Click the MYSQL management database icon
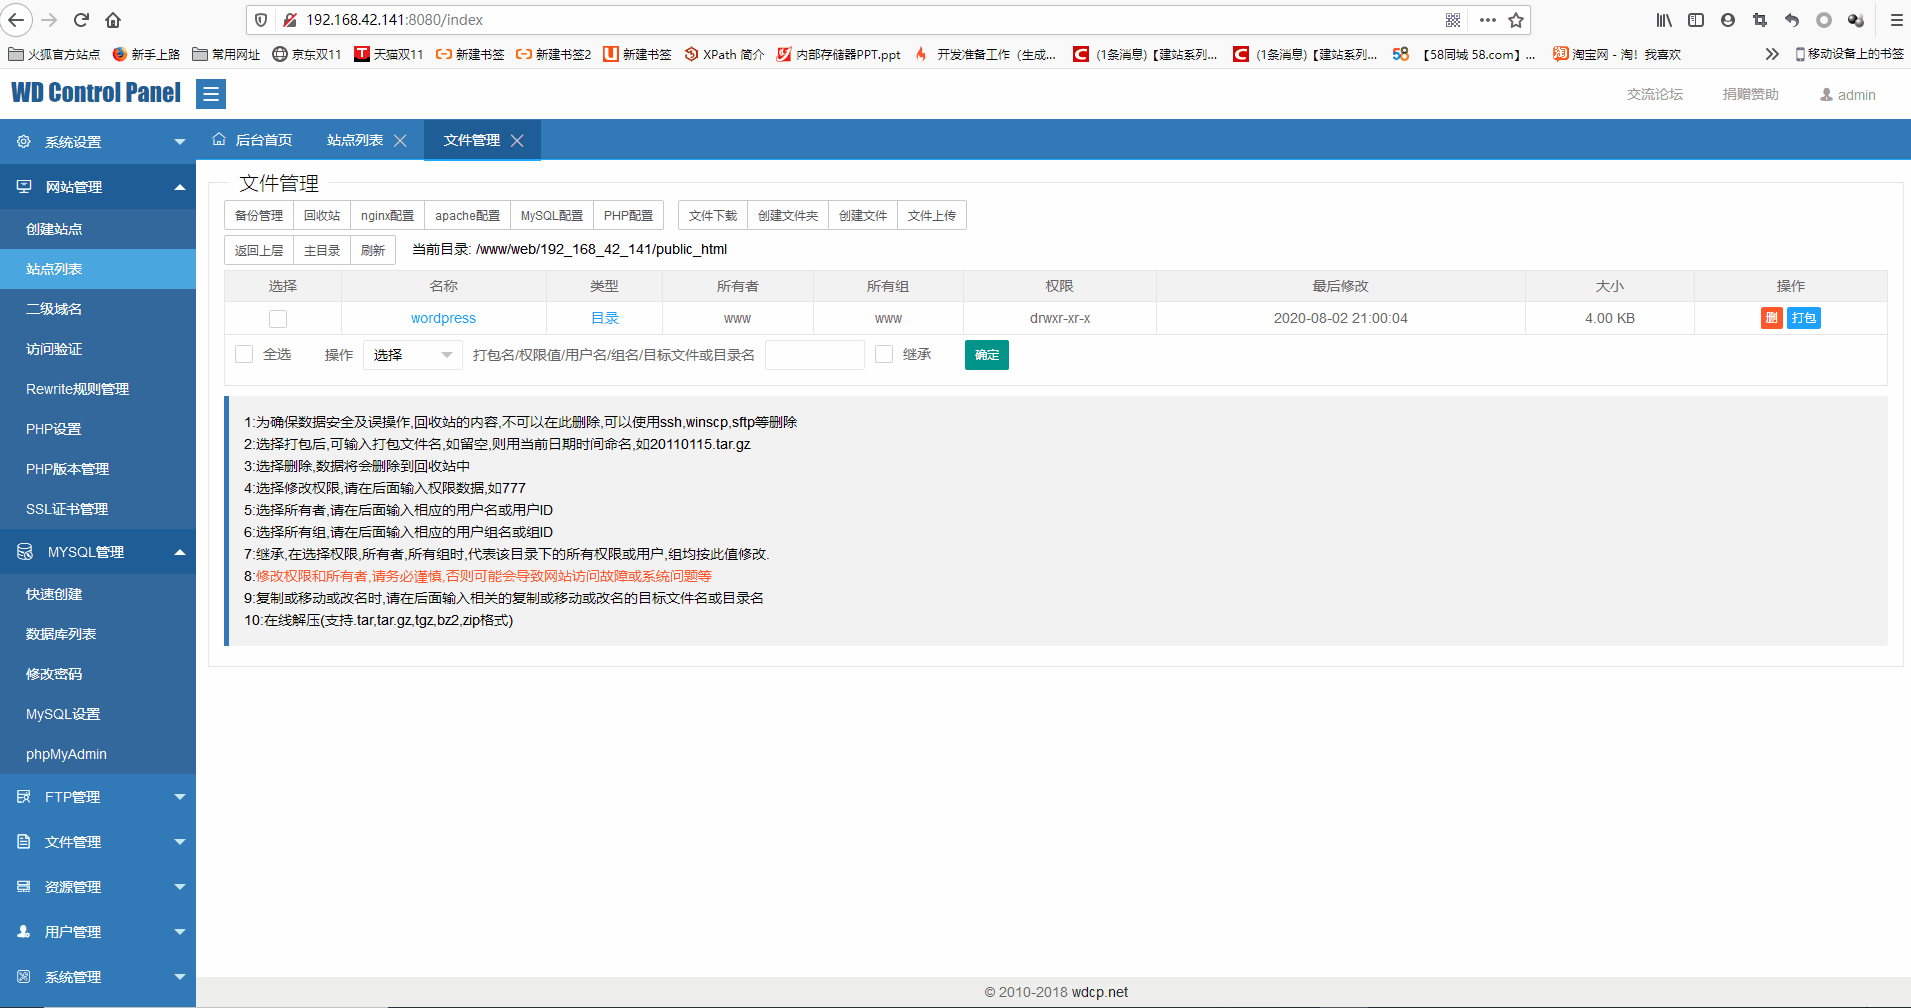 [24, 552]
